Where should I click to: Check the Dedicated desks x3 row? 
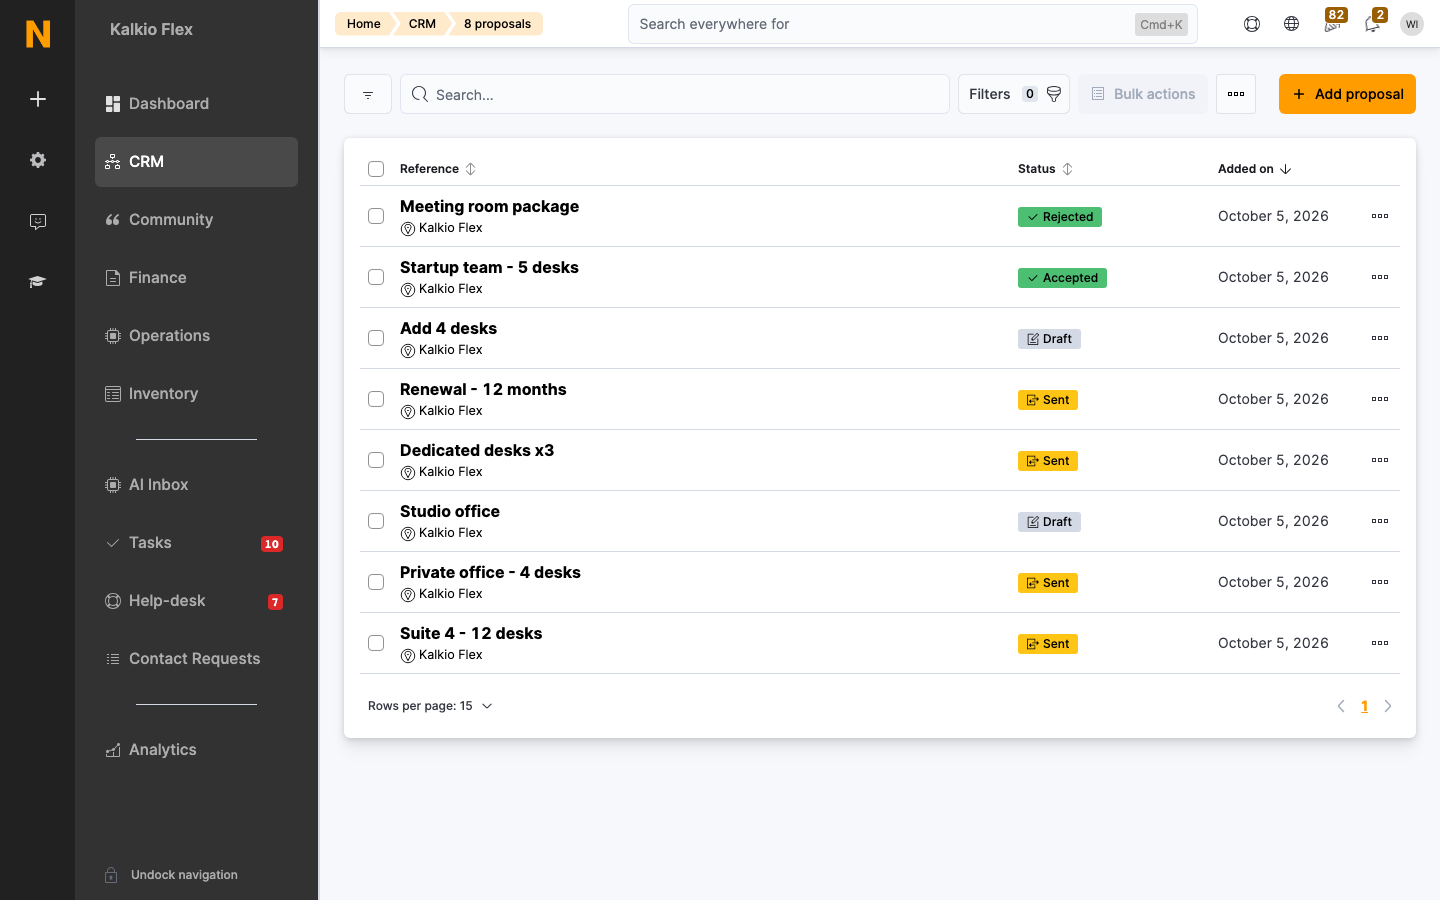[376, 460]
